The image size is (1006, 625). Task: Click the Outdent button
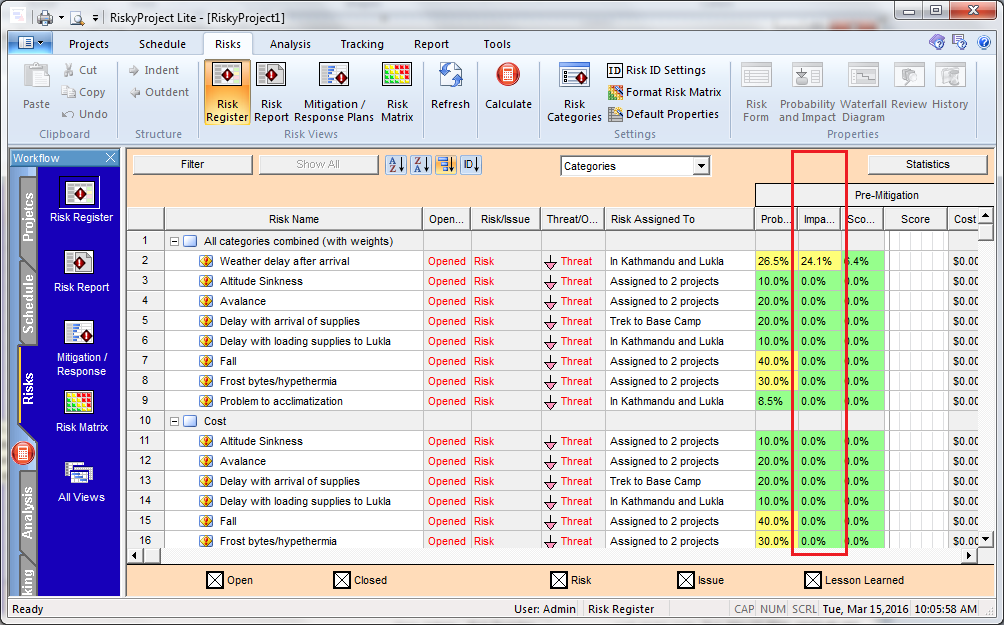(159, 92)
